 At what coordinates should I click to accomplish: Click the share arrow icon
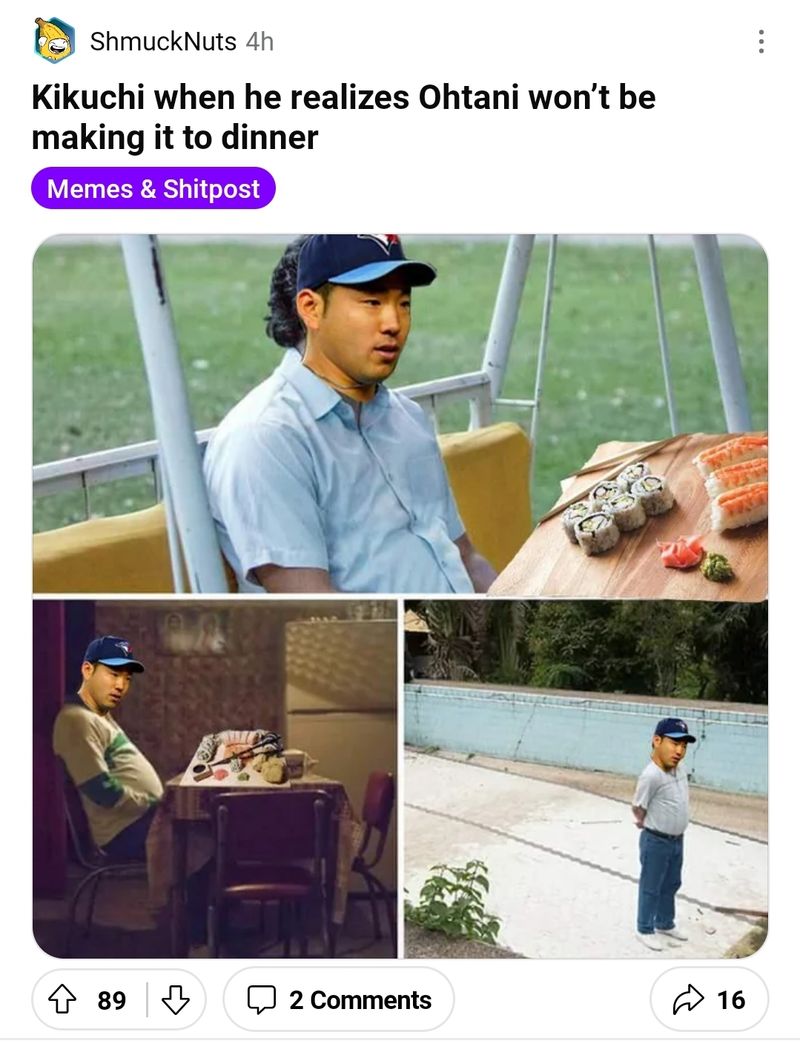pos(688,999)
